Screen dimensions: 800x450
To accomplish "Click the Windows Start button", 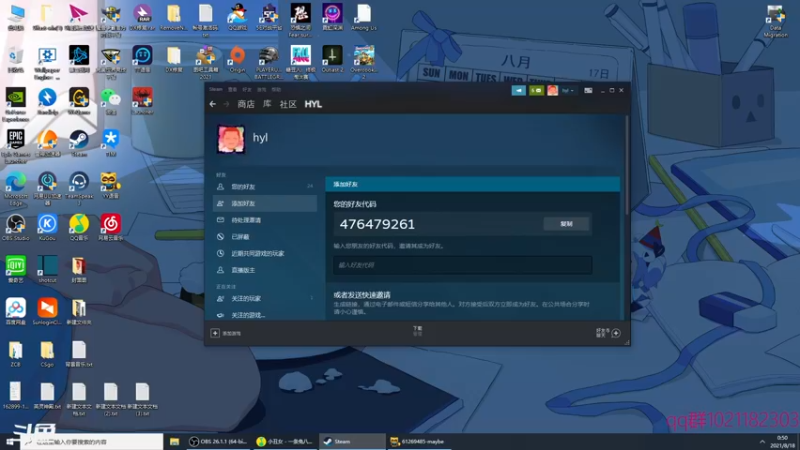I will pyautogui.click(x=10, y=441).
